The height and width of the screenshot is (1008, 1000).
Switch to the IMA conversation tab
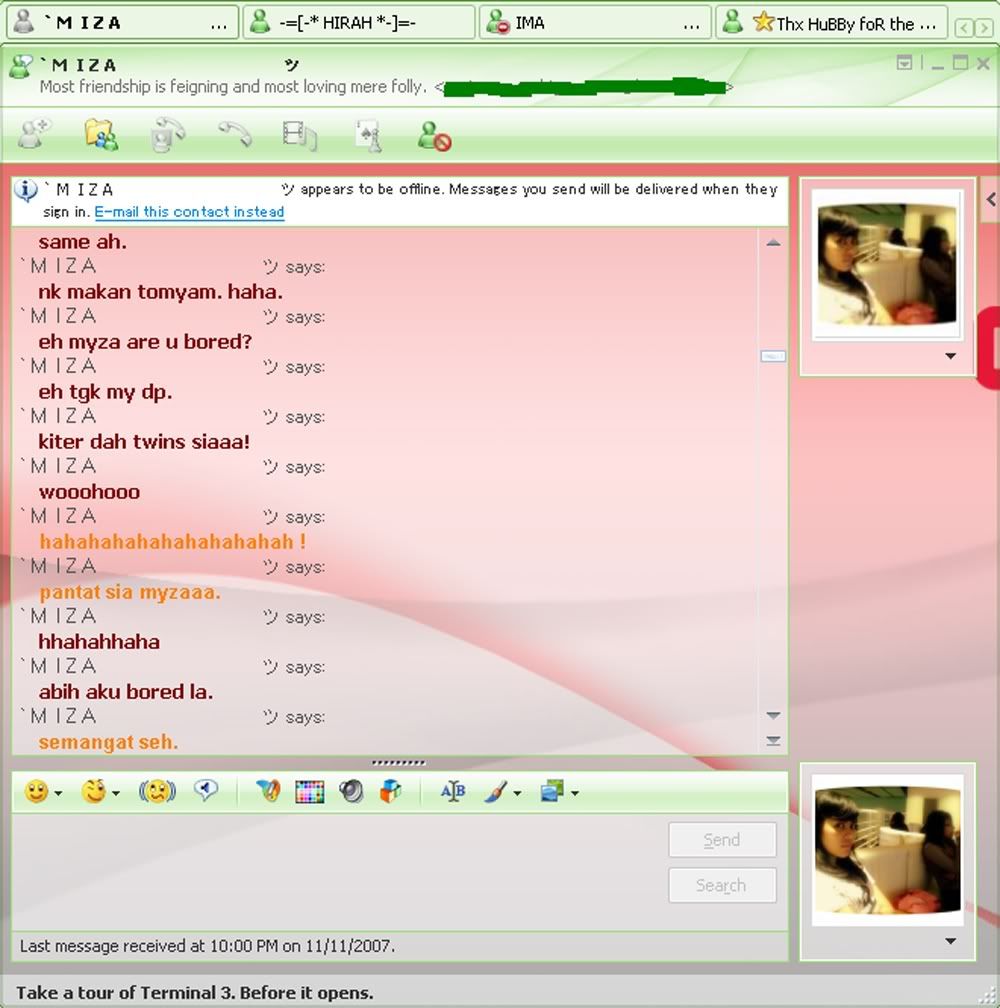pos(595,22)
